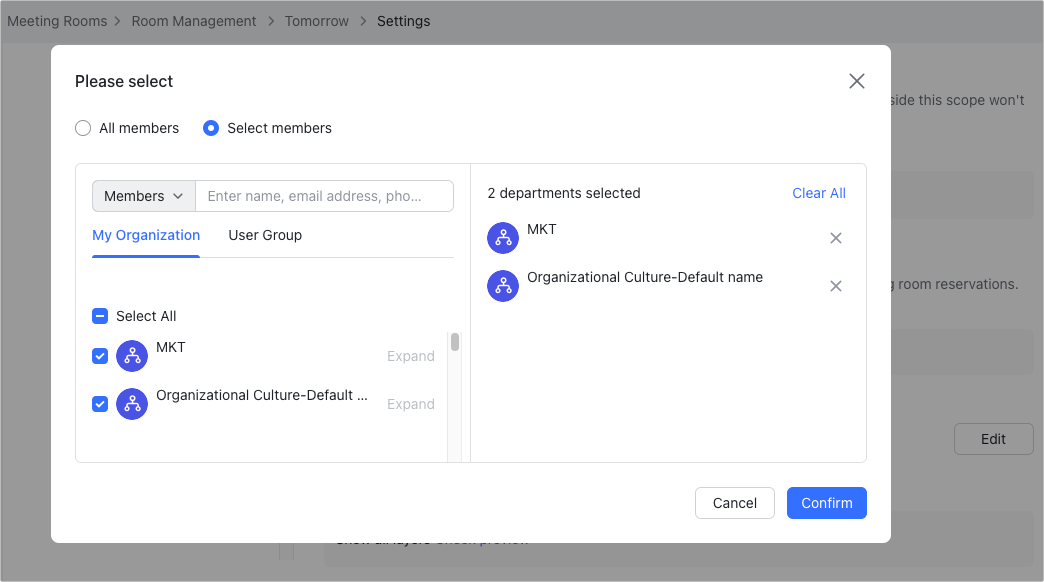Choose the Select members radio option
The height and width of the screenshot is (582, 1044).
click(211, 128)
